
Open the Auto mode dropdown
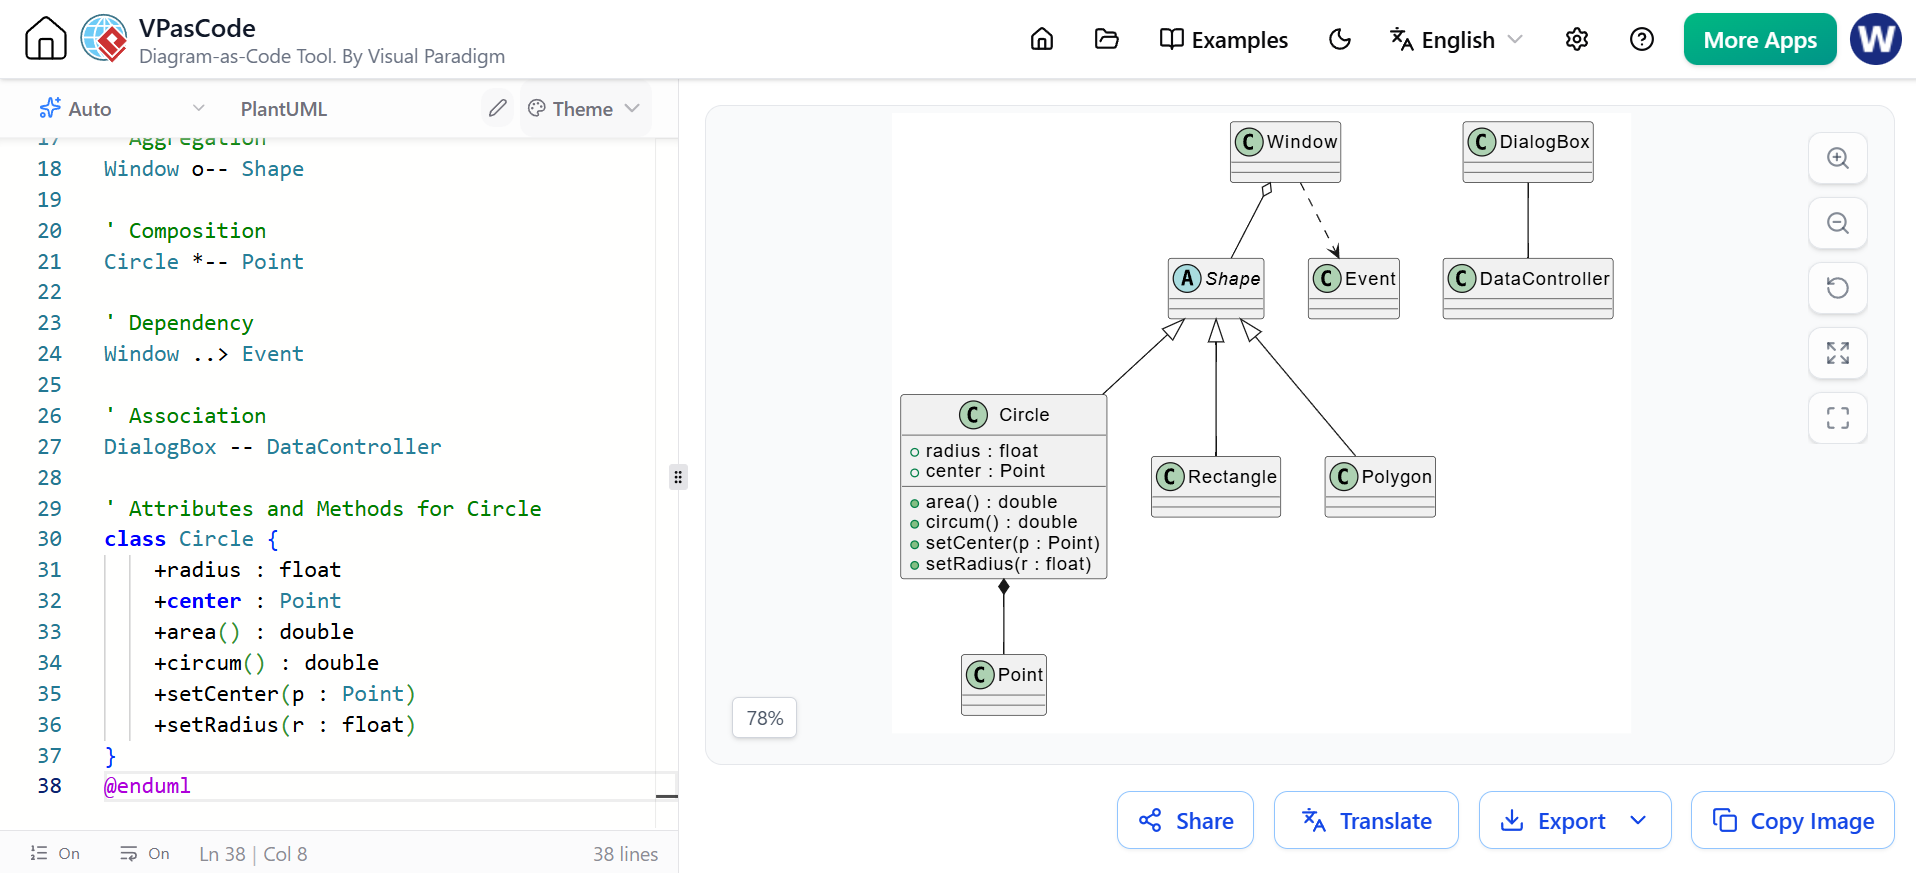tap(122, 108)
